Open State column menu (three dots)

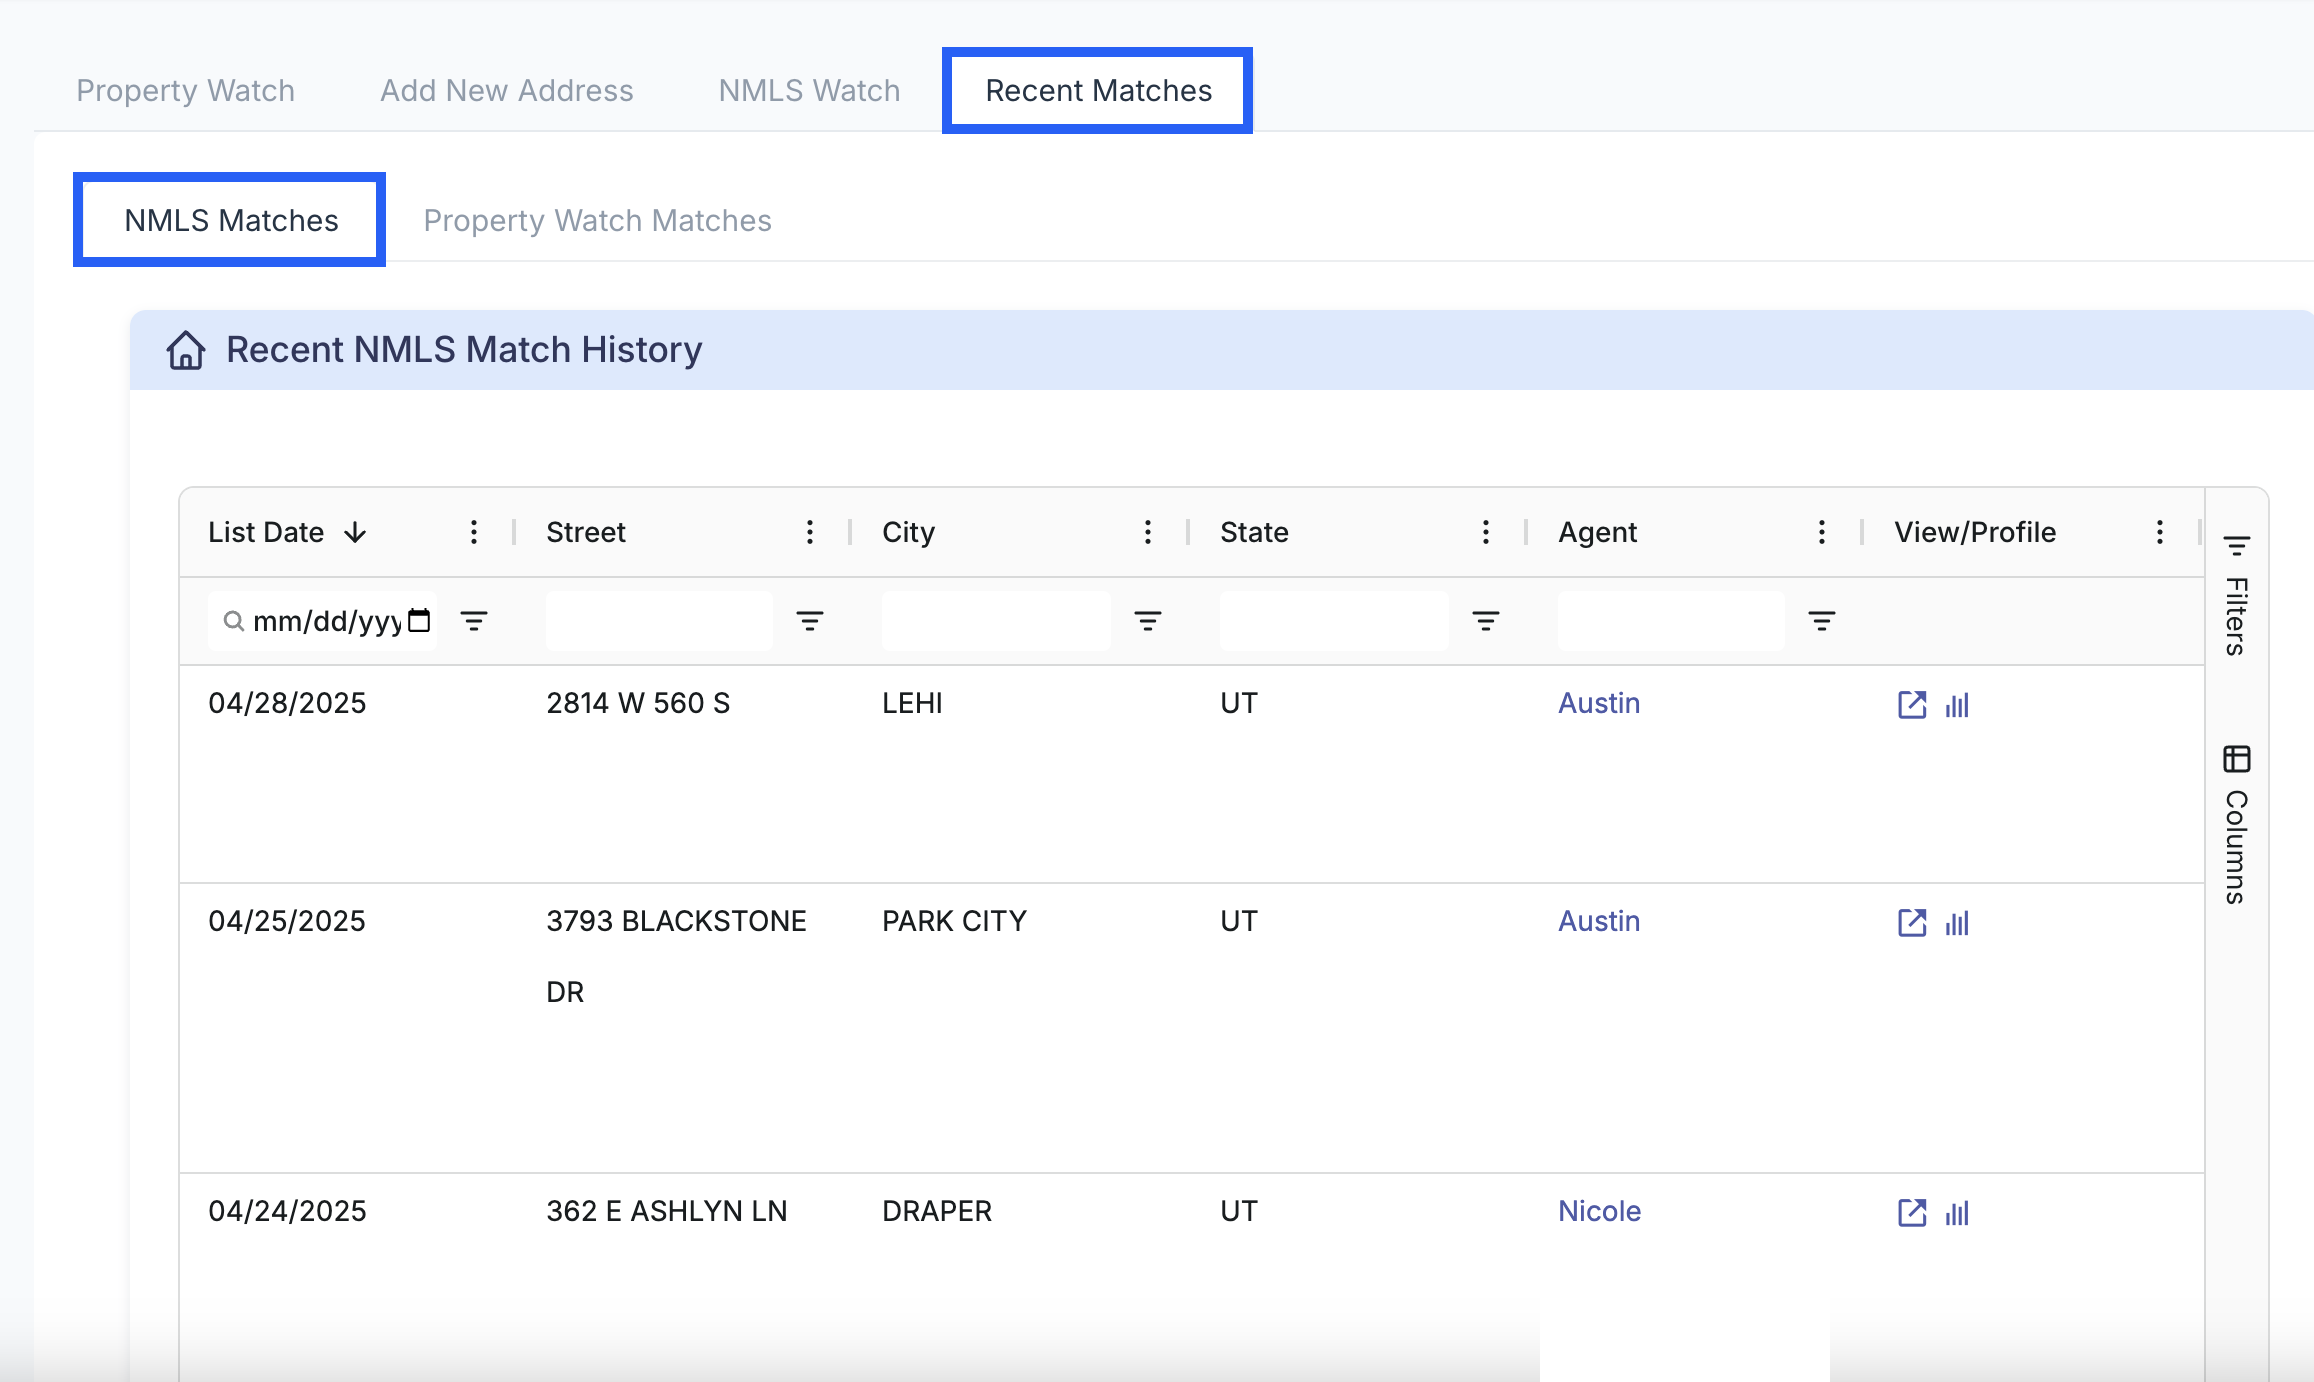pyautogui.click(x=1486, y=532)
